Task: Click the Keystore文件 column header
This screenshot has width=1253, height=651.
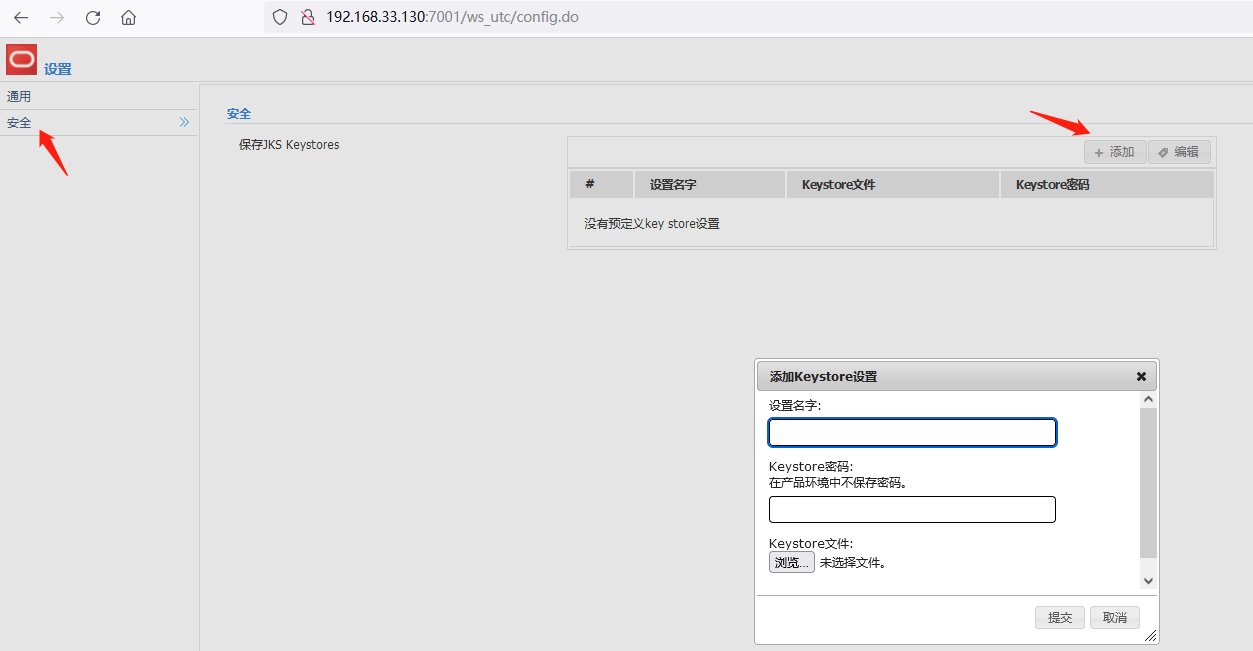Action: pos(893,184)
